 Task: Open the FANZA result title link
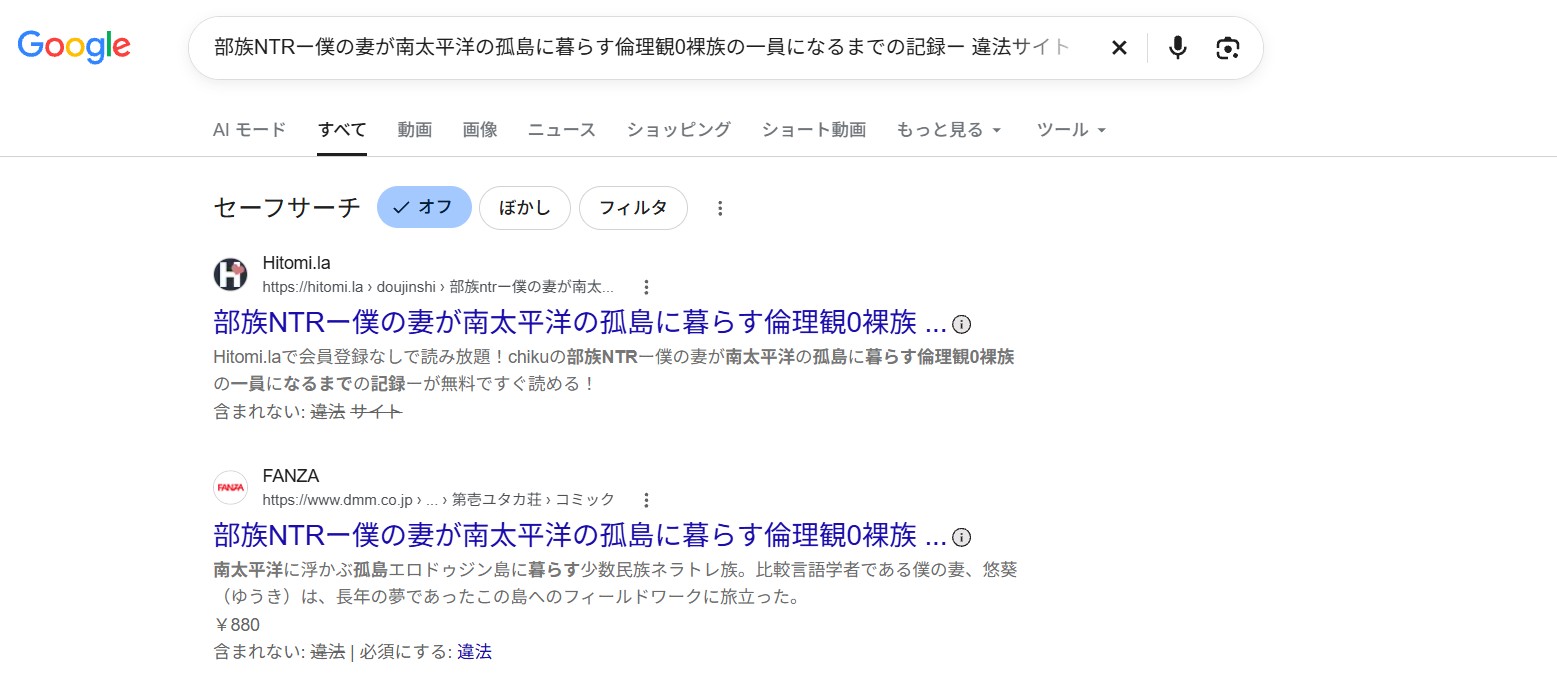(x=579, y=536)
